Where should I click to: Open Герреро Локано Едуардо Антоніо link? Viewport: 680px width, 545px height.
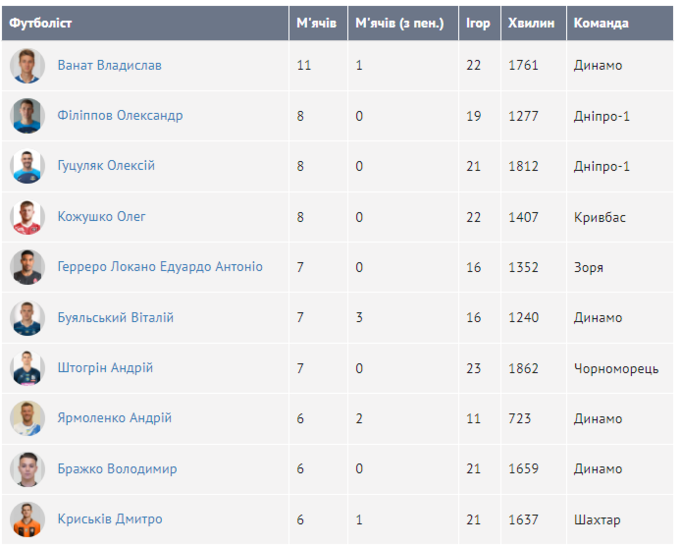160,268
